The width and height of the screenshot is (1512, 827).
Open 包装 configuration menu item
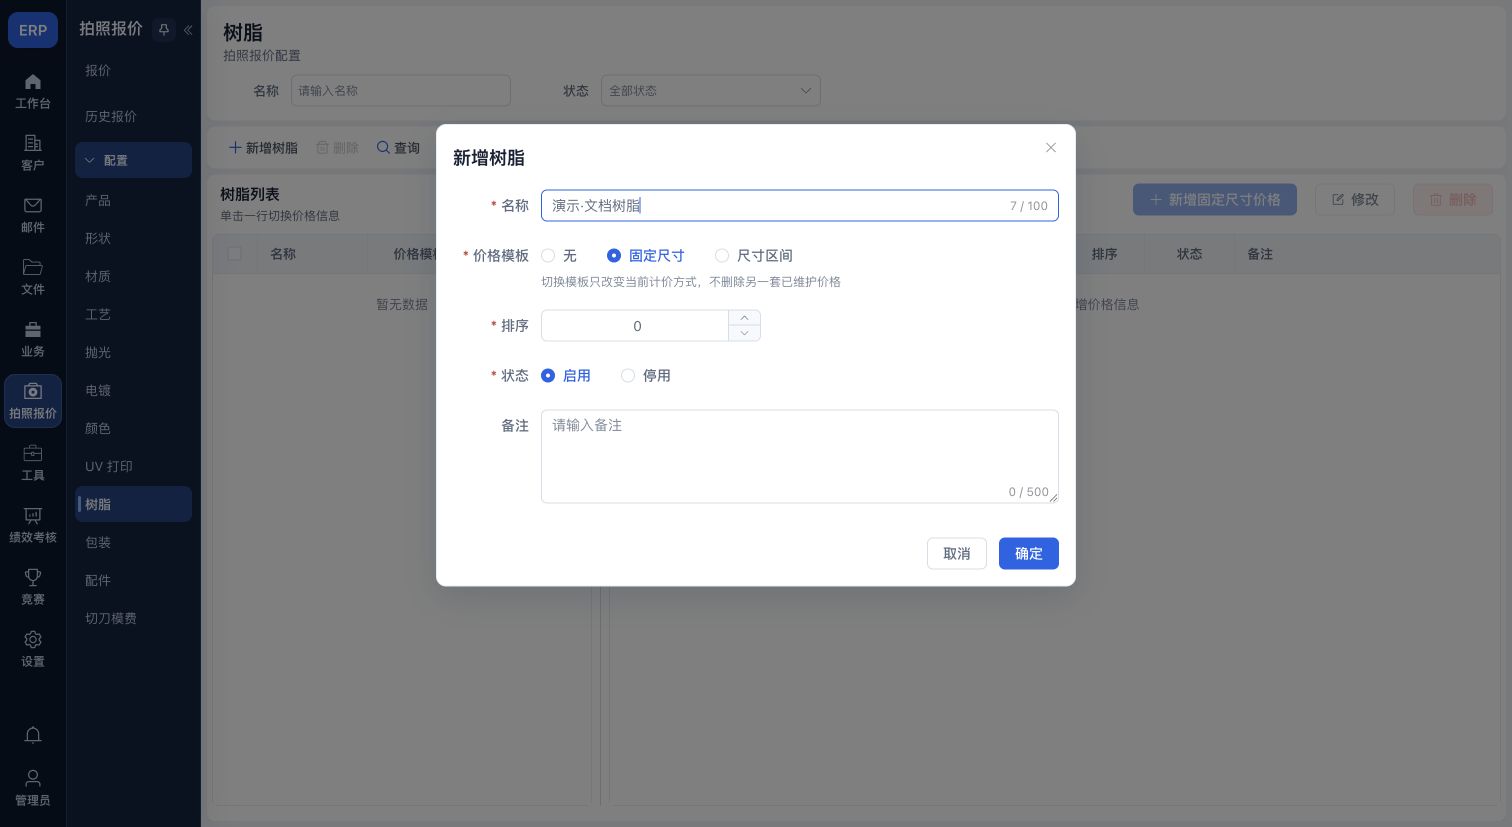coord(133,542)
